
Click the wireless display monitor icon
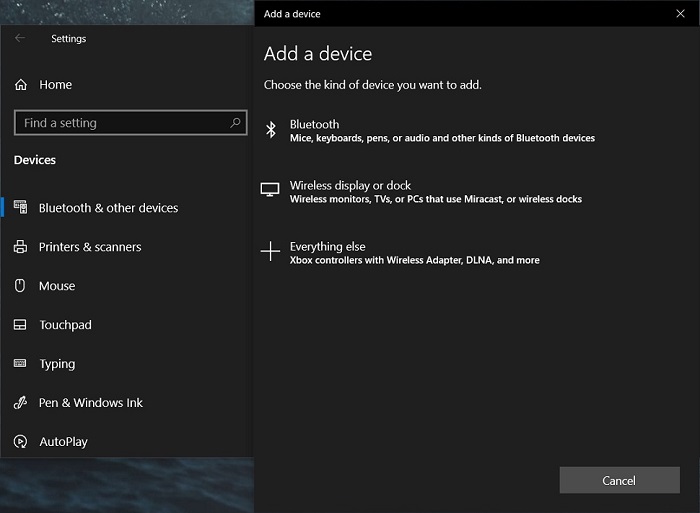(269, 191)
